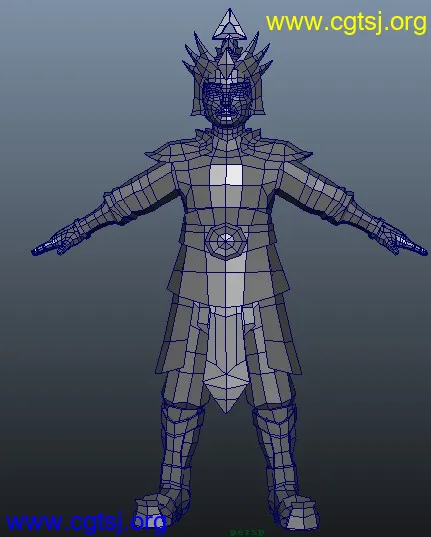Select the knee guard at image left
The image size is (431, 537).
click(182, 420)
